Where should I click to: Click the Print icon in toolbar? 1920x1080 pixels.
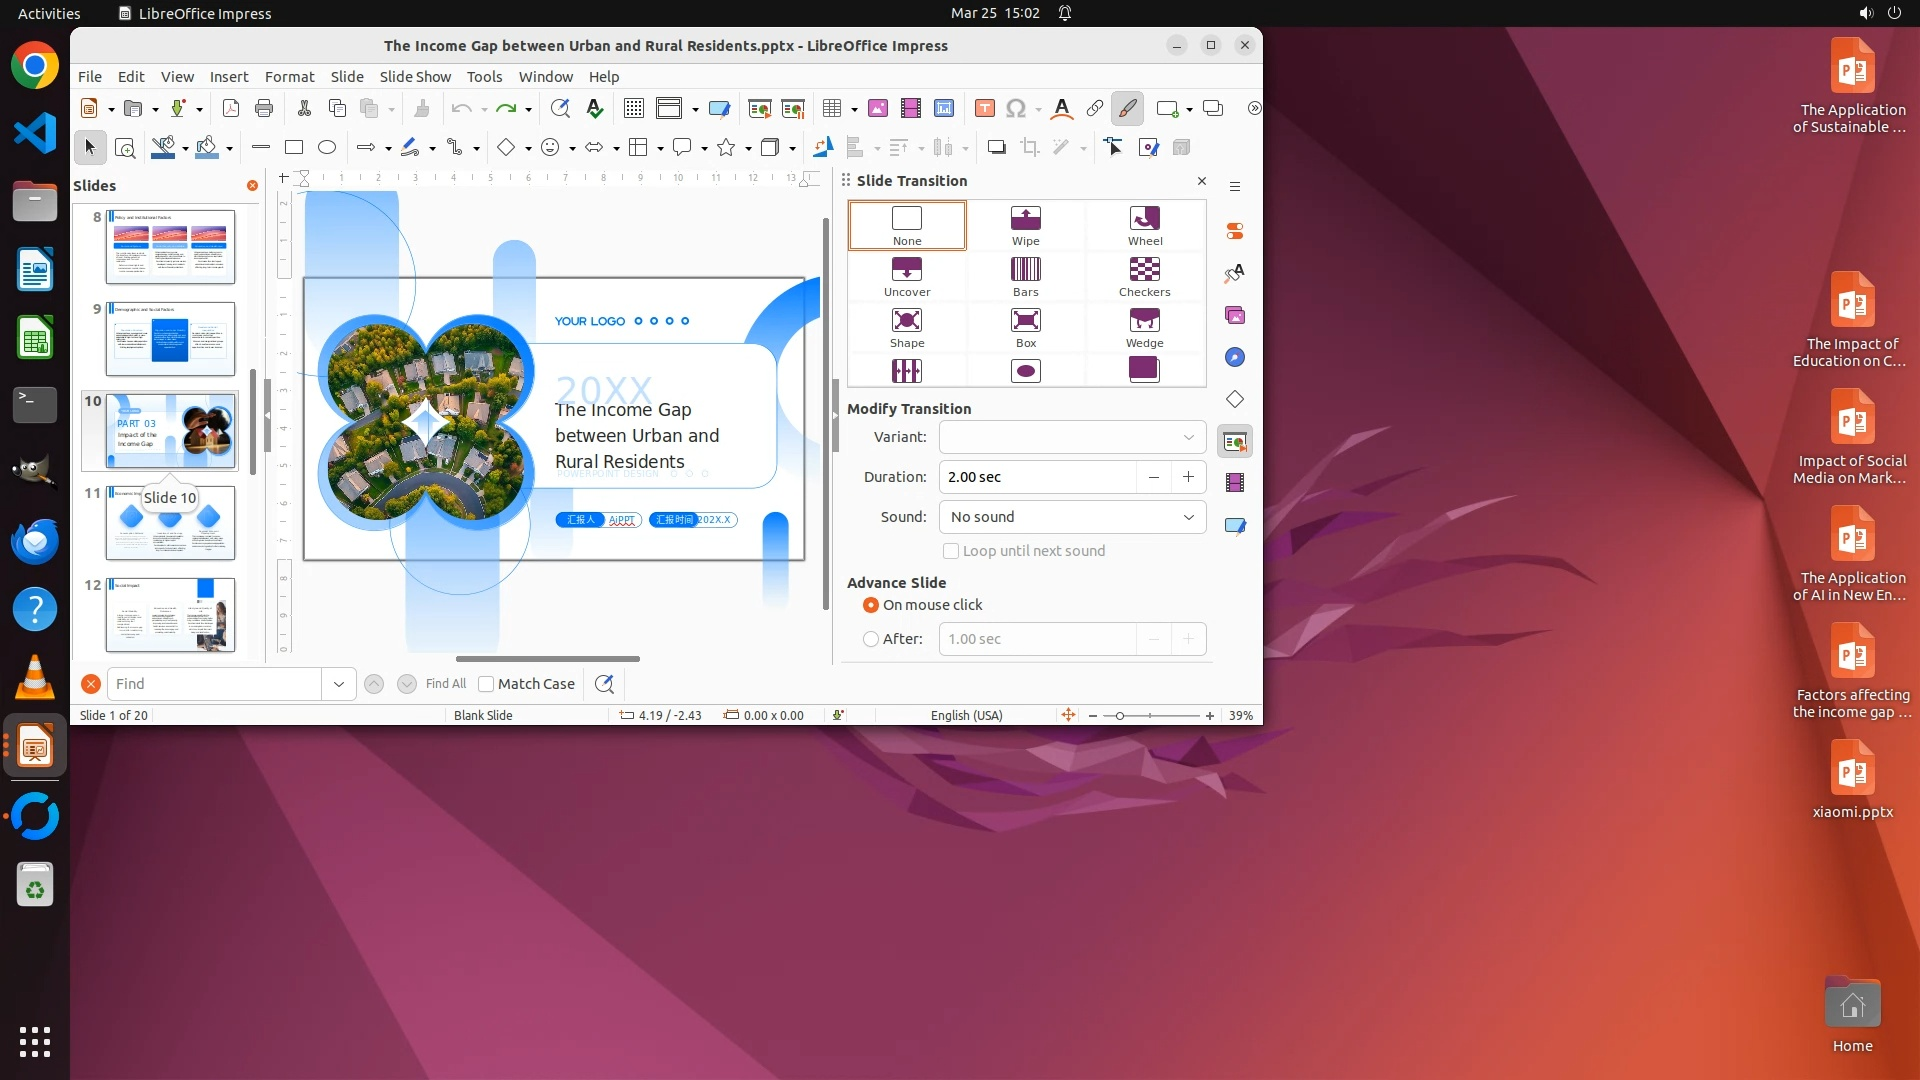pyautogui.click(x=264, y=109)
